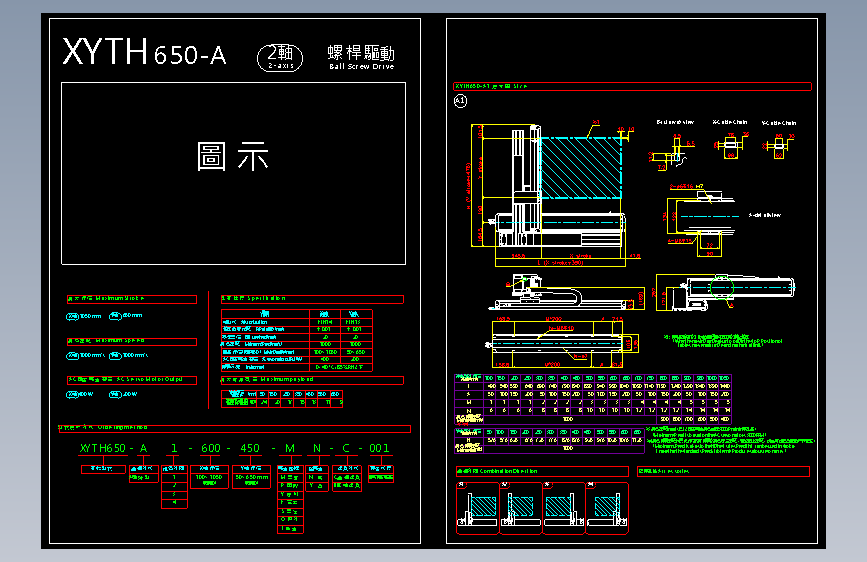Viewport: 867px width, 562px height.
Task: Select the oval 2軸 2-axis badge
Action: (280, 58)
